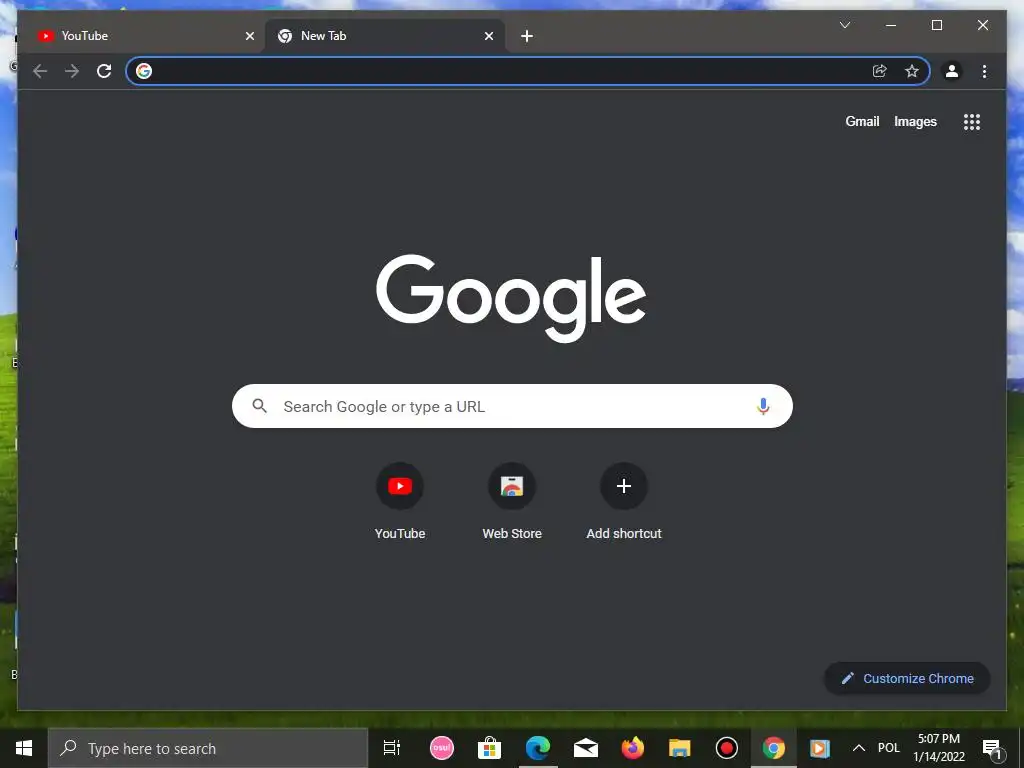Screen dimensions: 1024x768
Task: Click the forward navigation arrow
Action: (72, 71)
